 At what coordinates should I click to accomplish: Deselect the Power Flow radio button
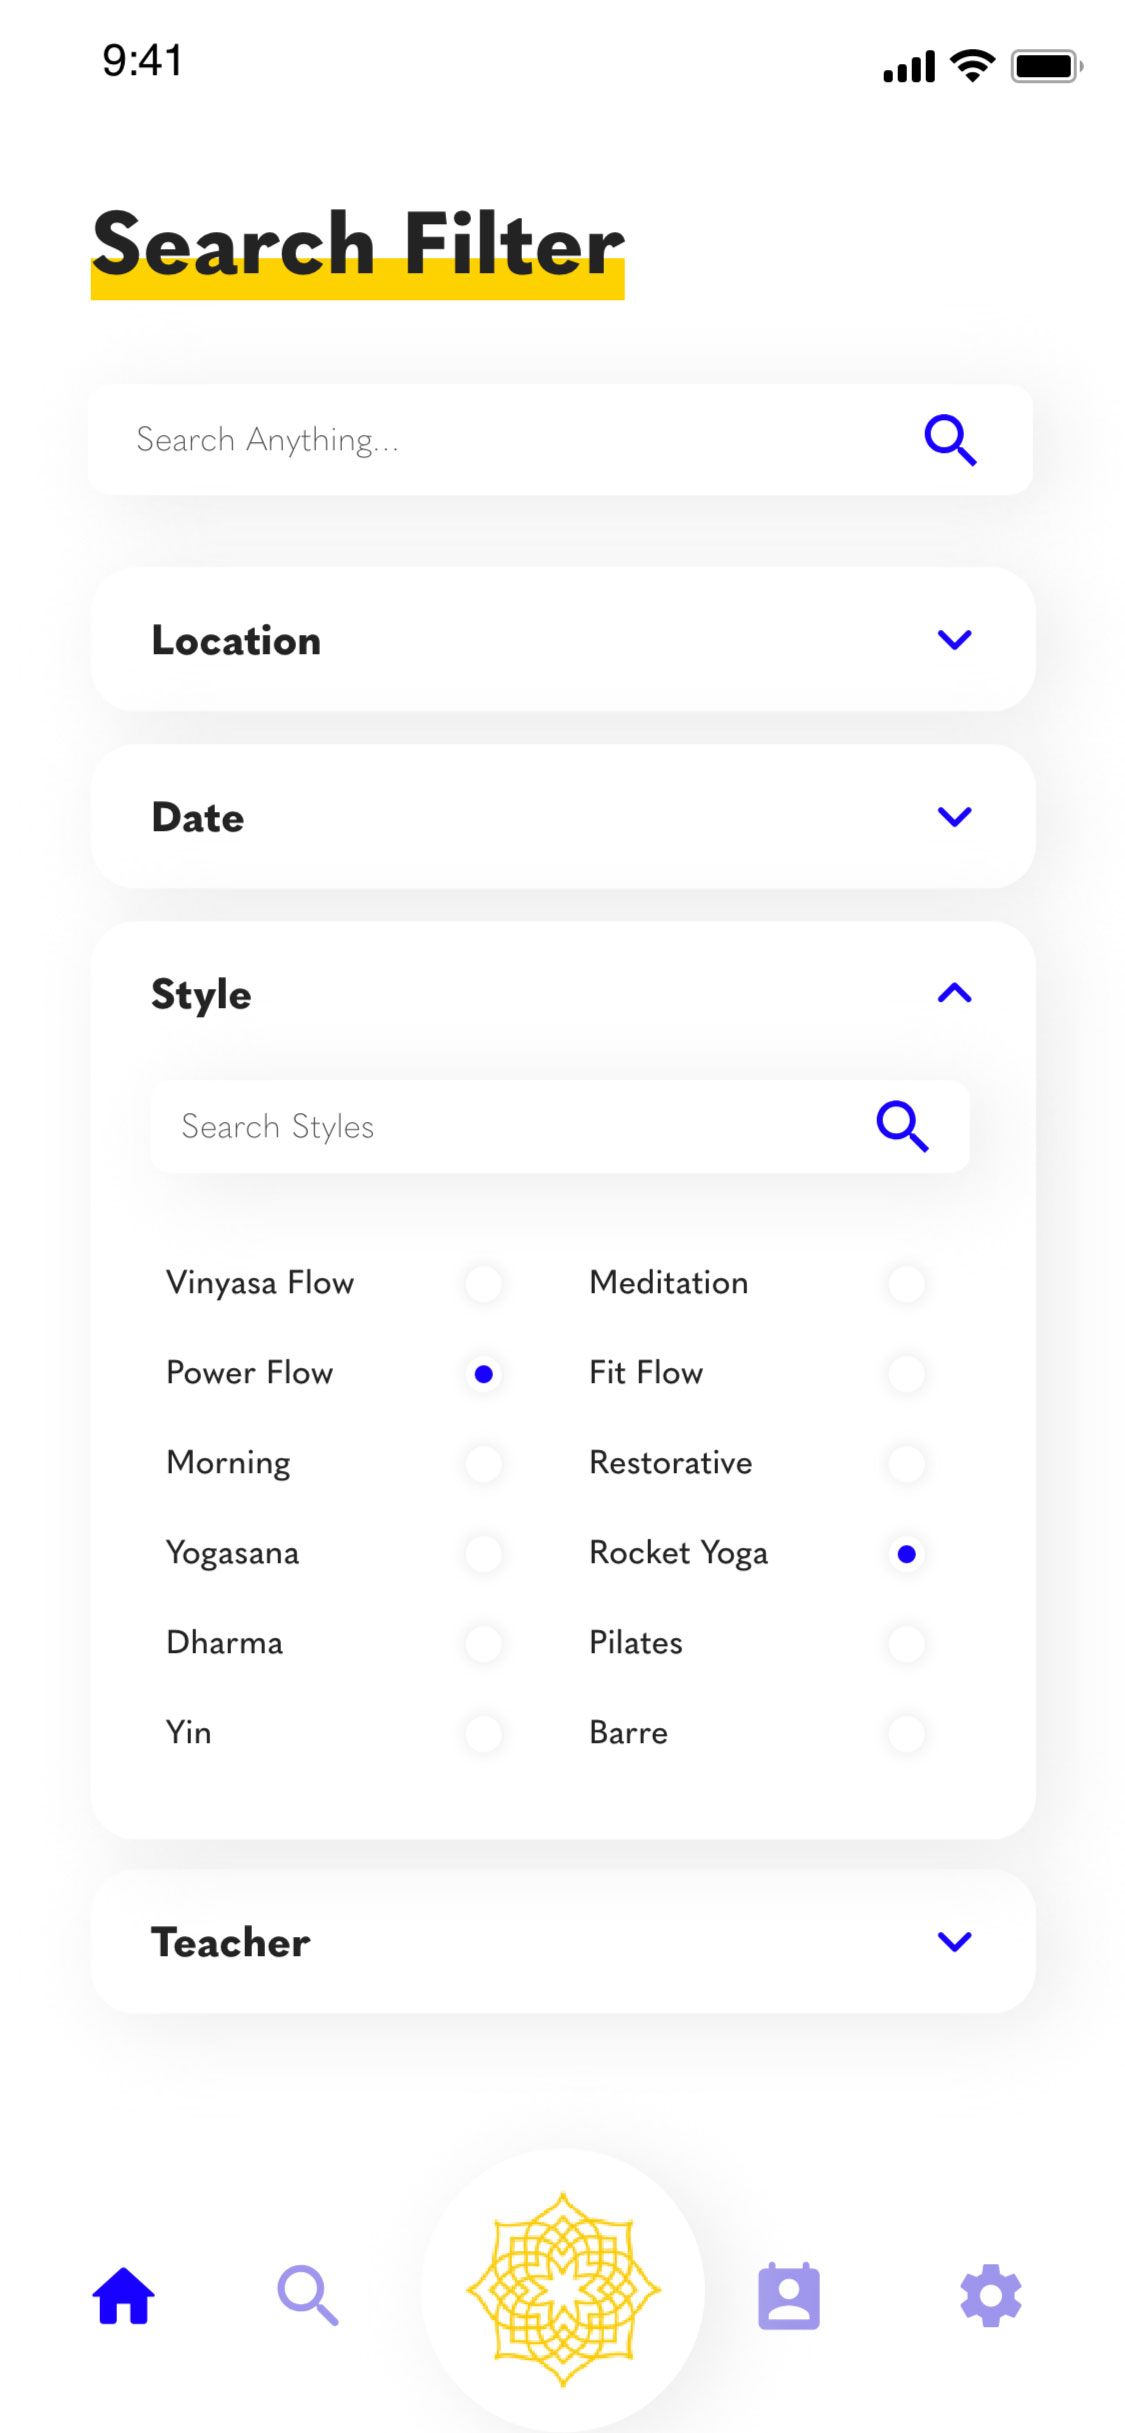484,1374
